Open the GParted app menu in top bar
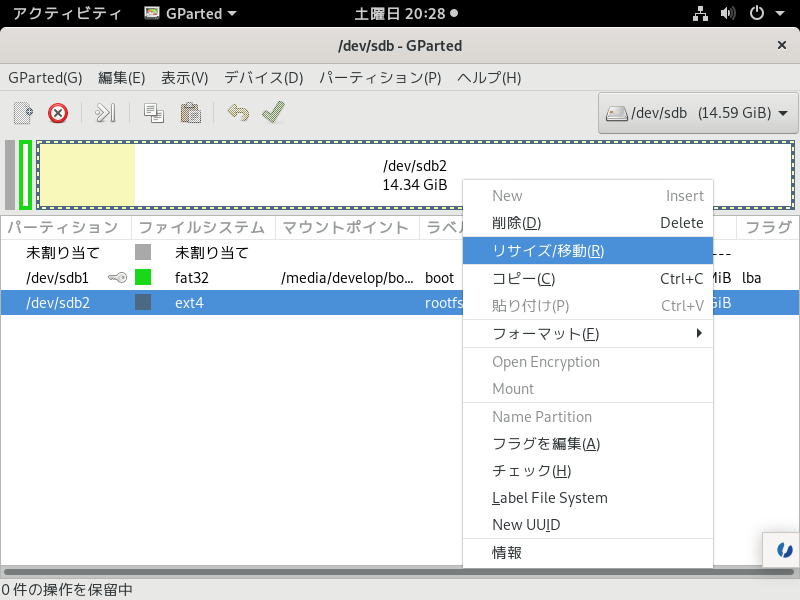This screenshot has height=600, width=800. (191, 13)
